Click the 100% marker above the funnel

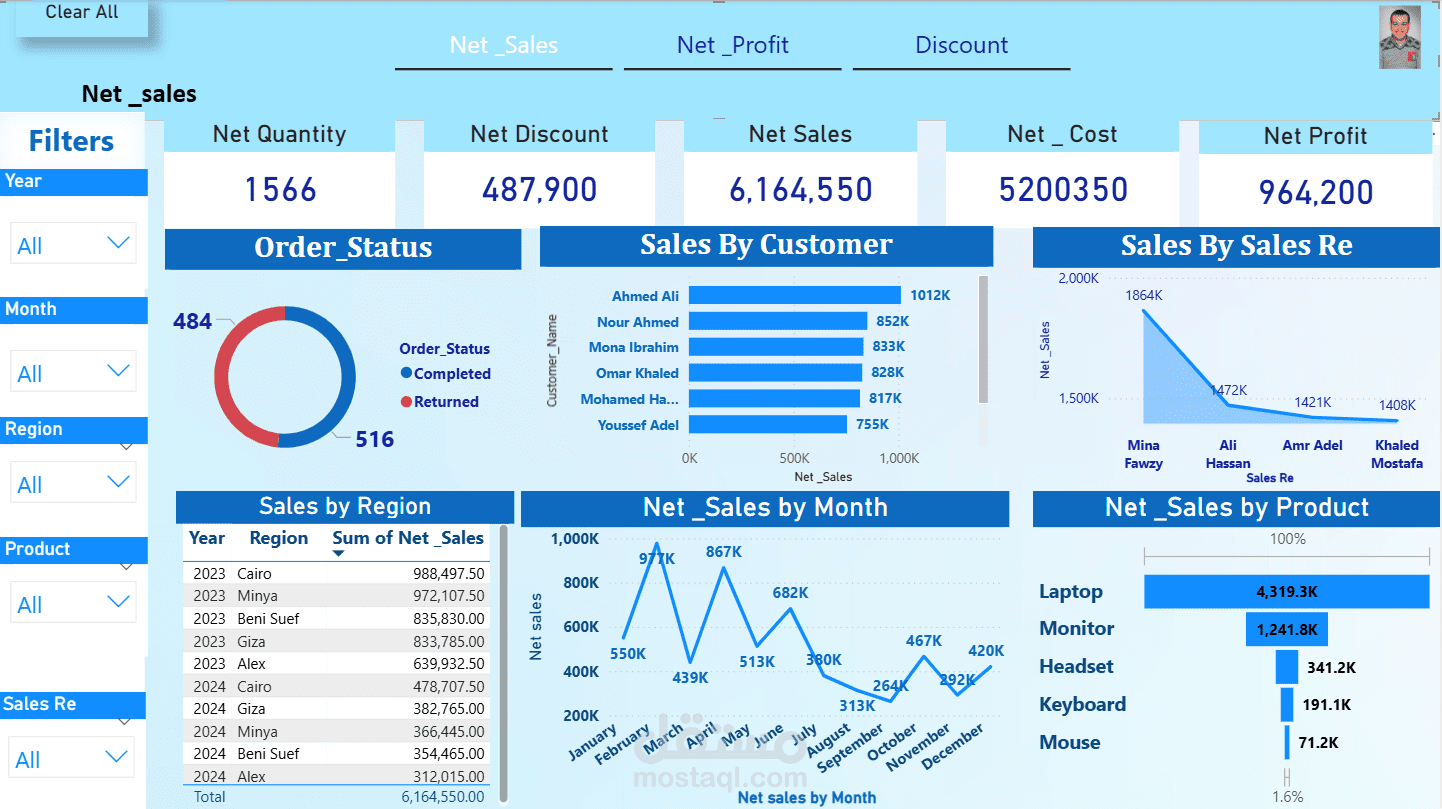(1288, 538)
